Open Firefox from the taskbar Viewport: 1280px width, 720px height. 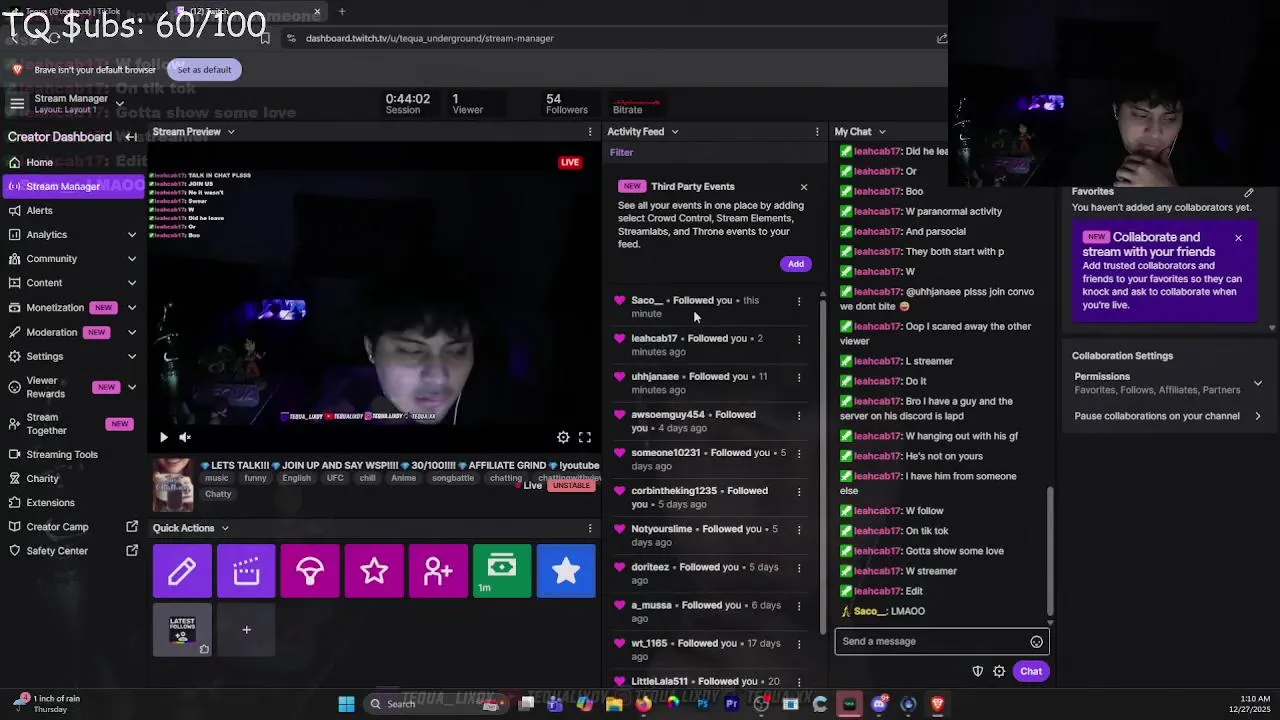click(643, 704)
